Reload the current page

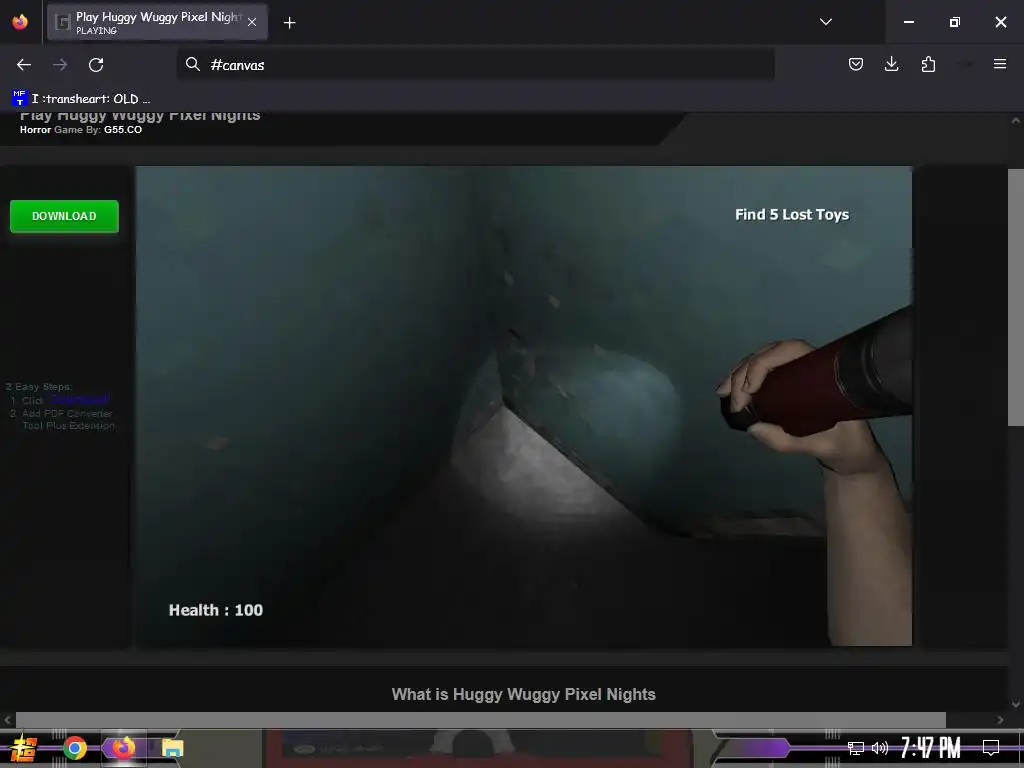[x=96, y=65]
